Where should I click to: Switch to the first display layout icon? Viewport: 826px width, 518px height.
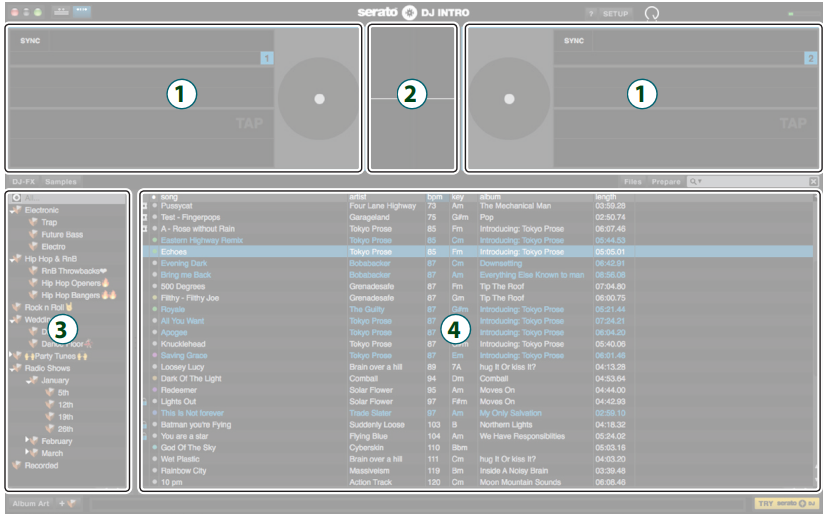[x=62, y=11]
